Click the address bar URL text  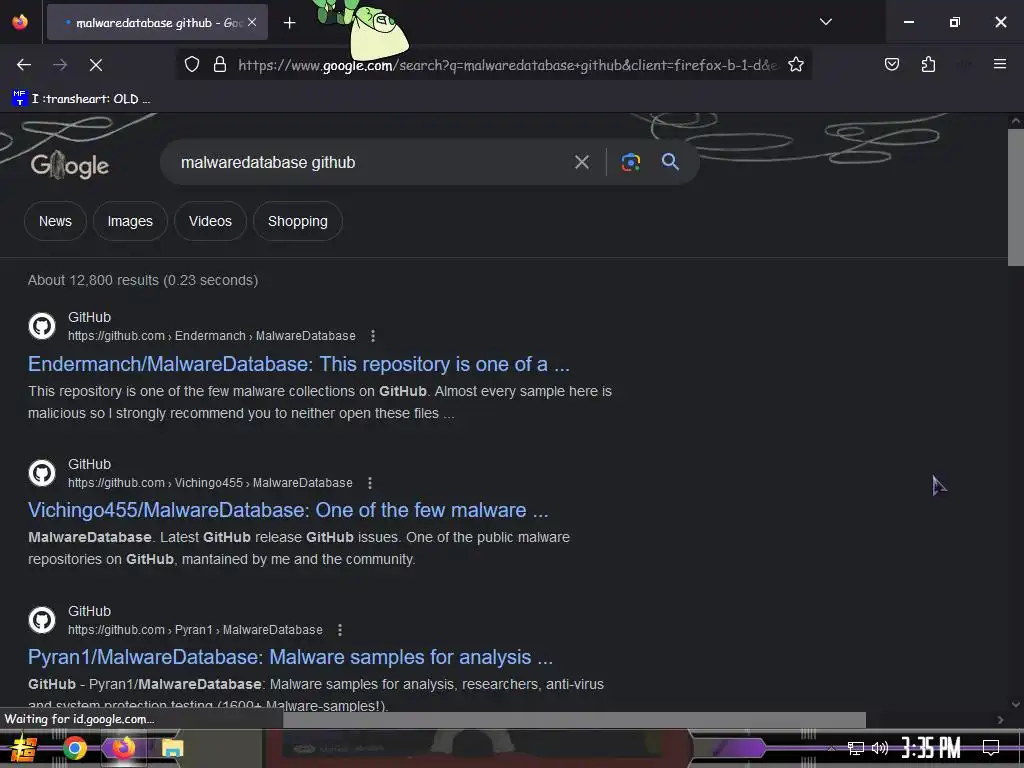(x=508, y=65)
